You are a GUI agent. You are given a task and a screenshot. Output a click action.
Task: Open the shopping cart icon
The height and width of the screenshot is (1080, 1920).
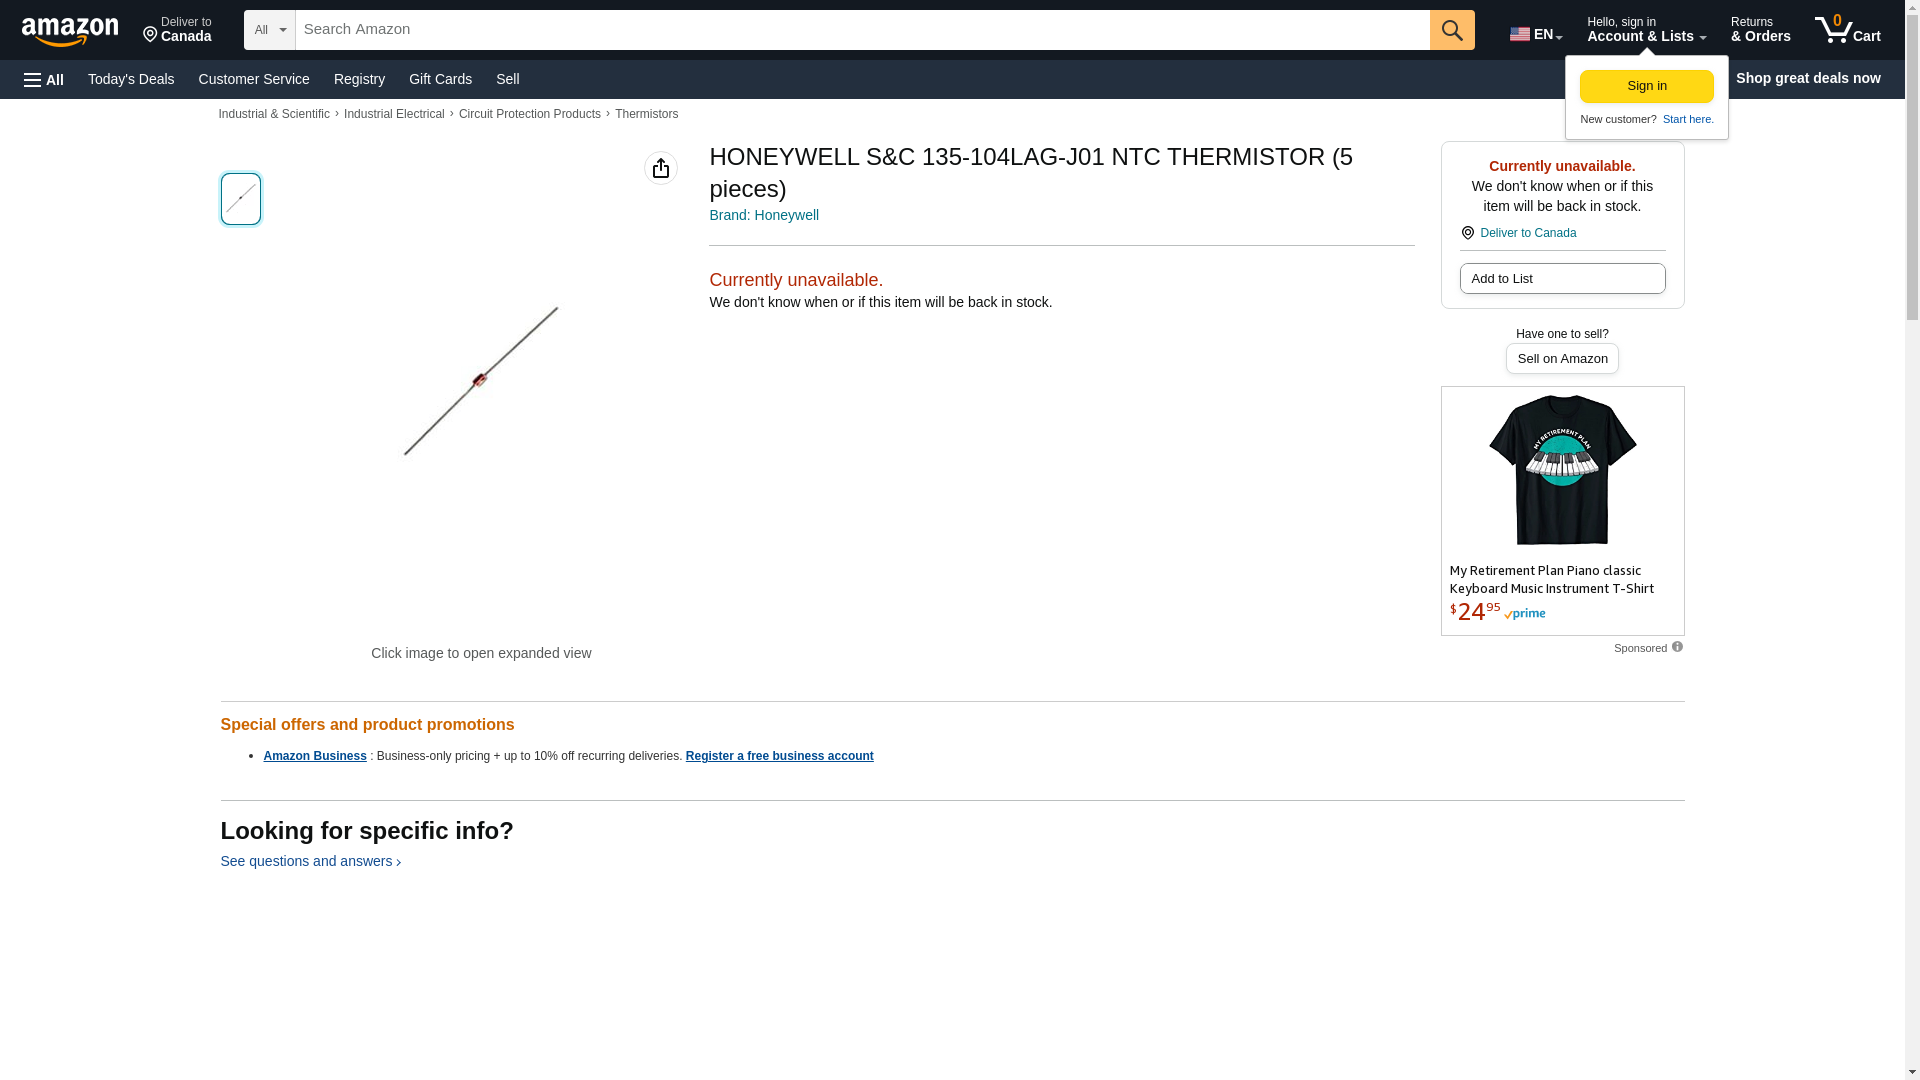pos(1846,30)
